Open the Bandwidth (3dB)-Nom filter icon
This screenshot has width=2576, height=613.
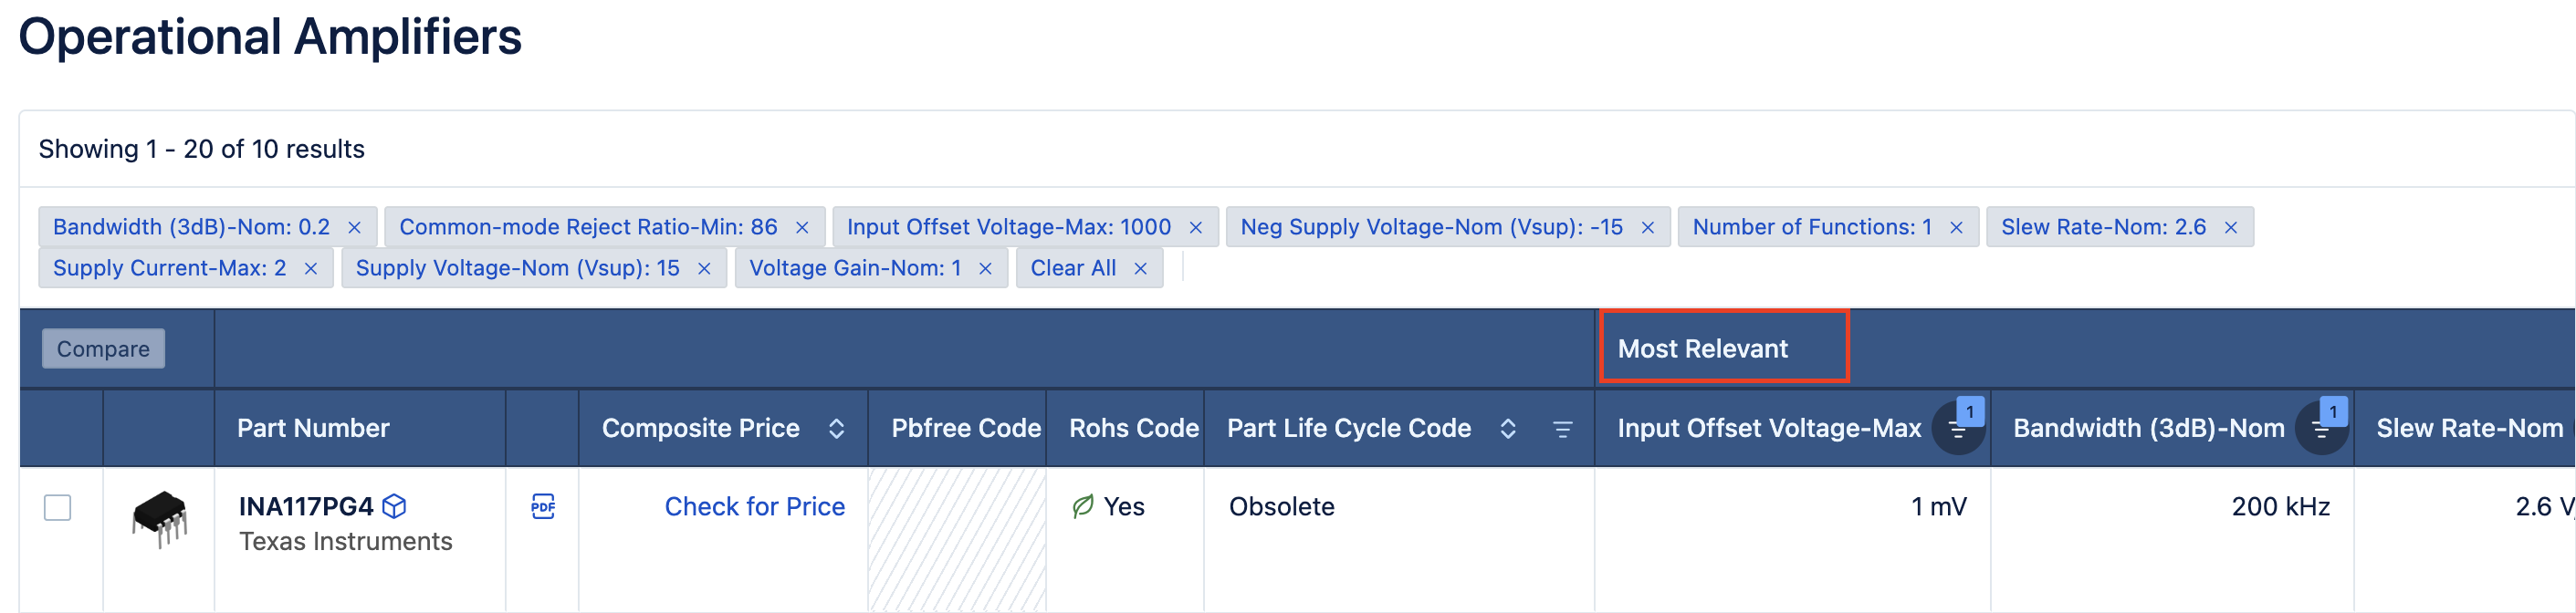tap(2320, 429)
